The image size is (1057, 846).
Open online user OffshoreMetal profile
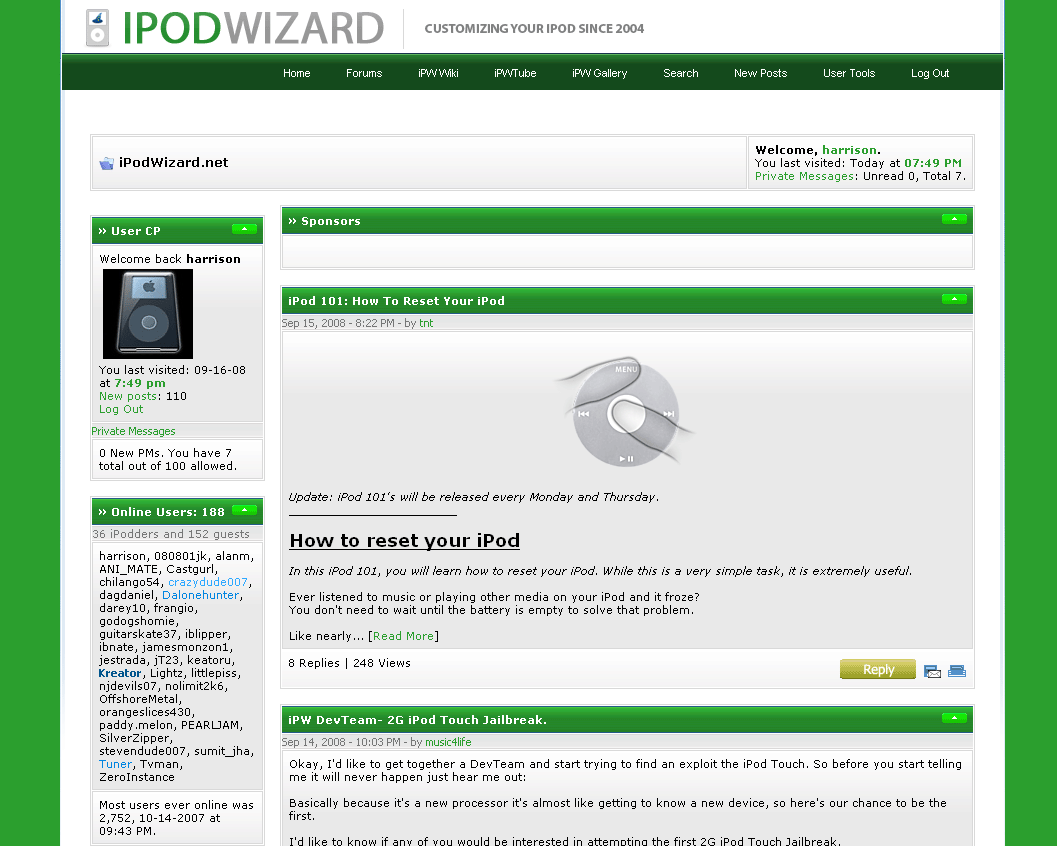point(139,699)
